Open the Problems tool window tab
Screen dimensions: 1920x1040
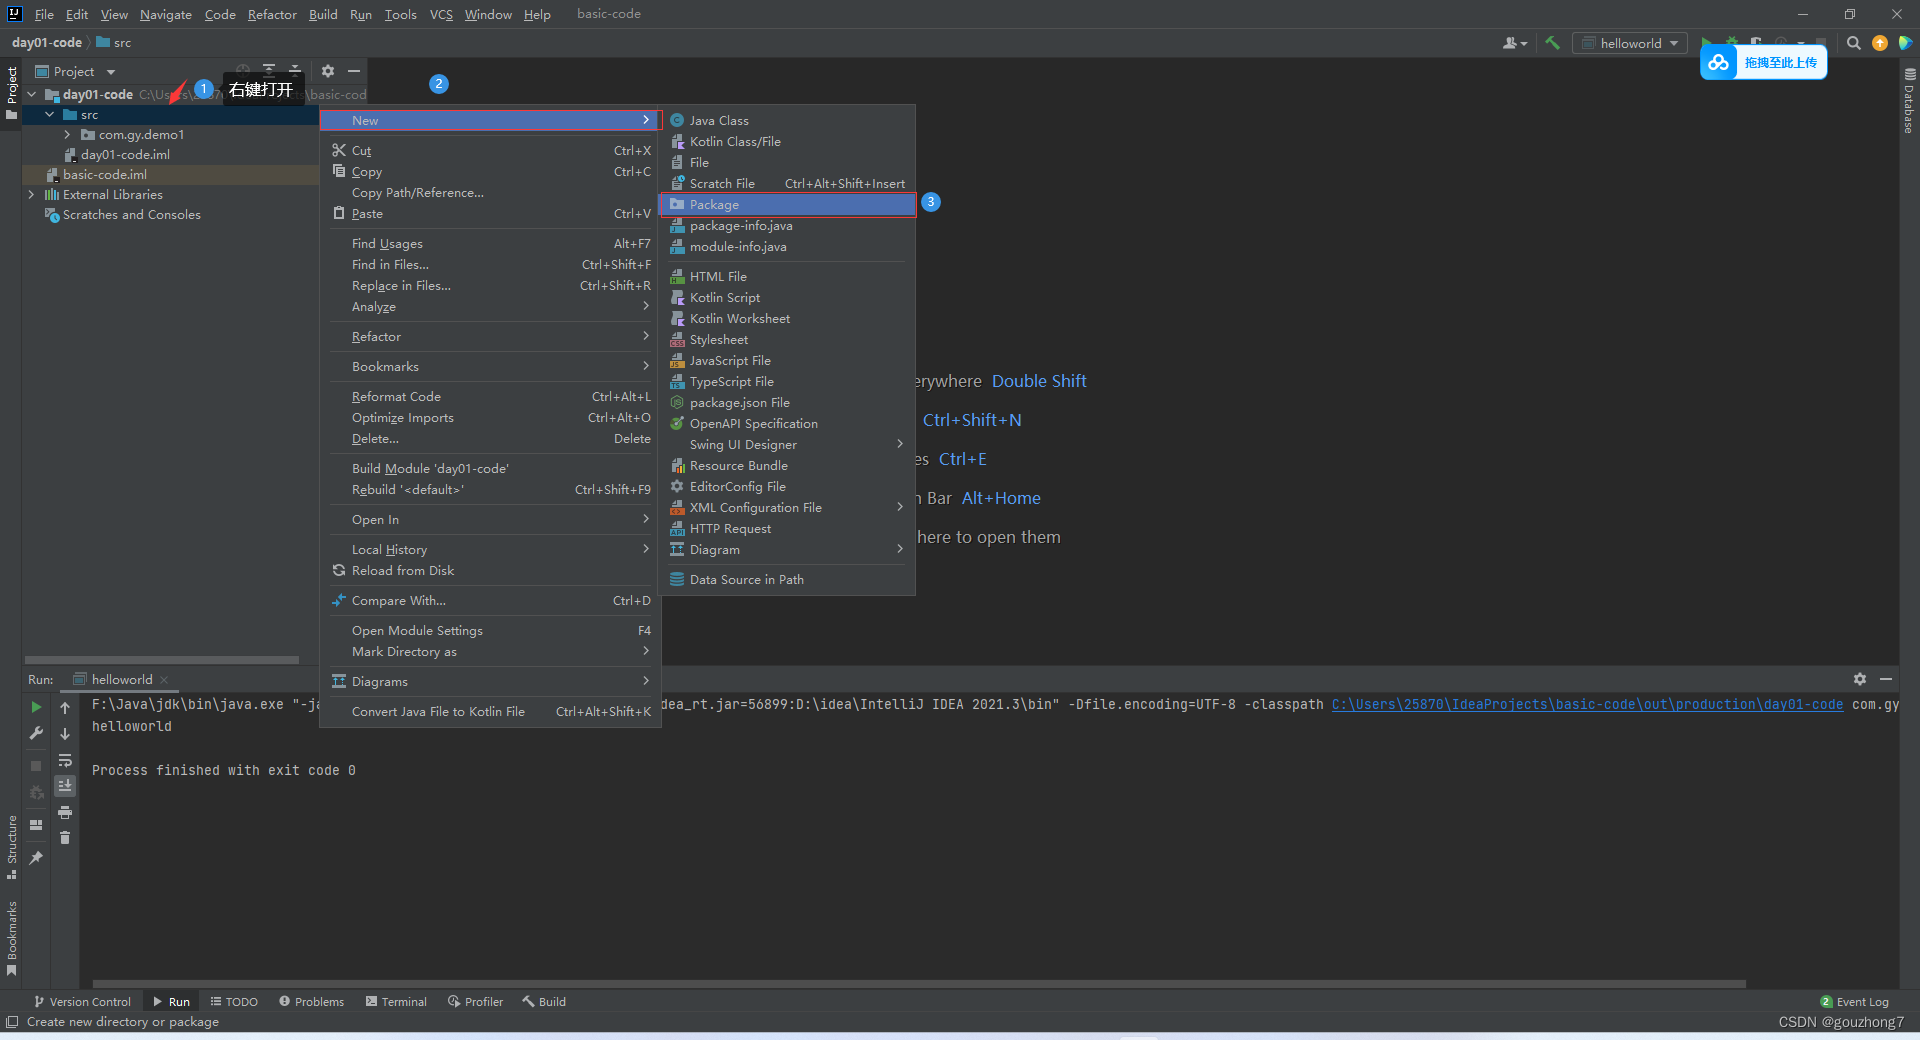click(311, 1001)
